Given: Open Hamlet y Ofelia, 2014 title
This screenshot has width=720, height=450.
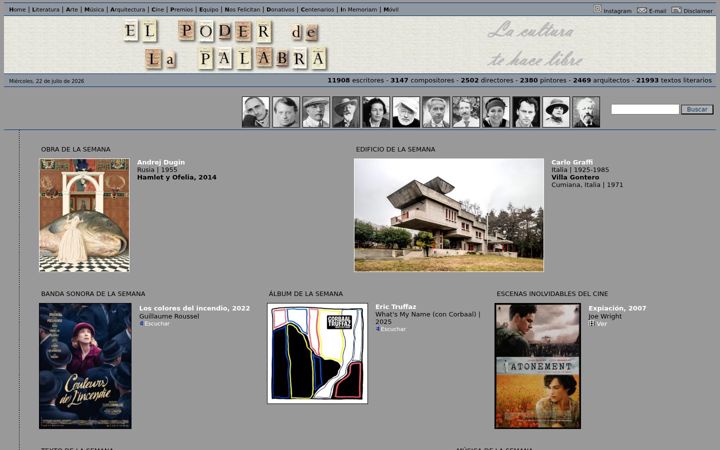Looking at the screenshot, I should click(x=176, y=177).
